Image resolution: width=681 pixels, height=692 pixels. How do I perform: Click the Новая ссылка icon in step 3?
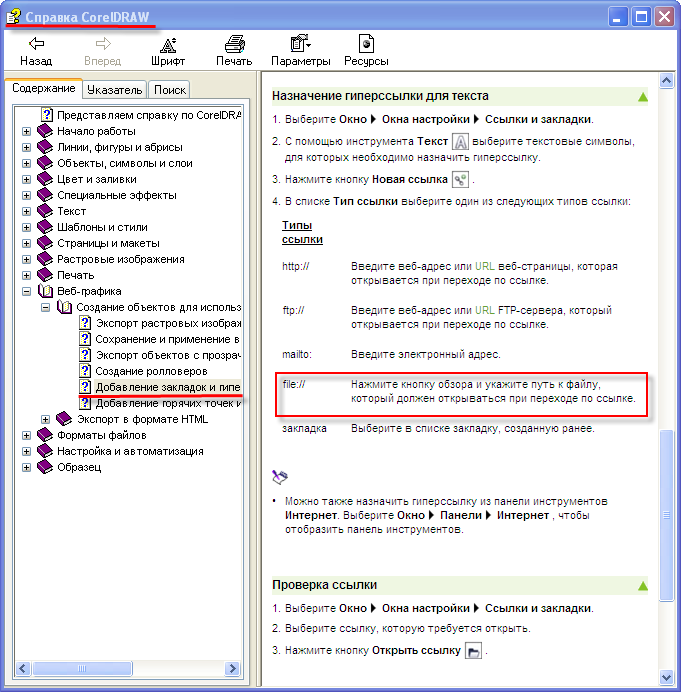coord(460,180)
